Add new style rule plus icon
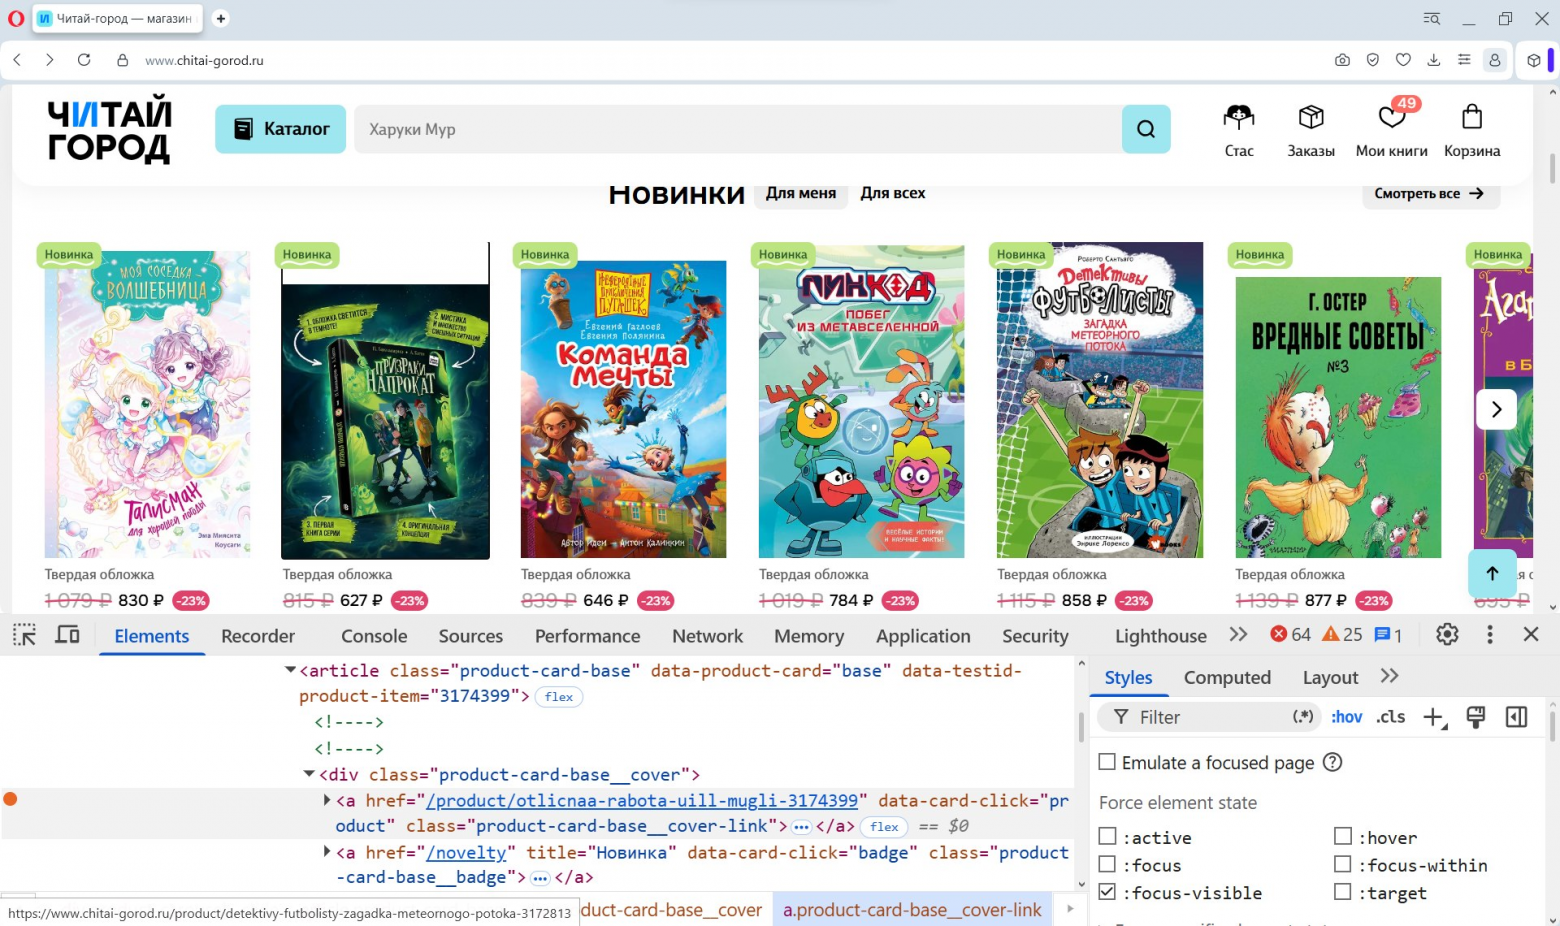Screen dimensions: 1560x926 [1434, 717]
